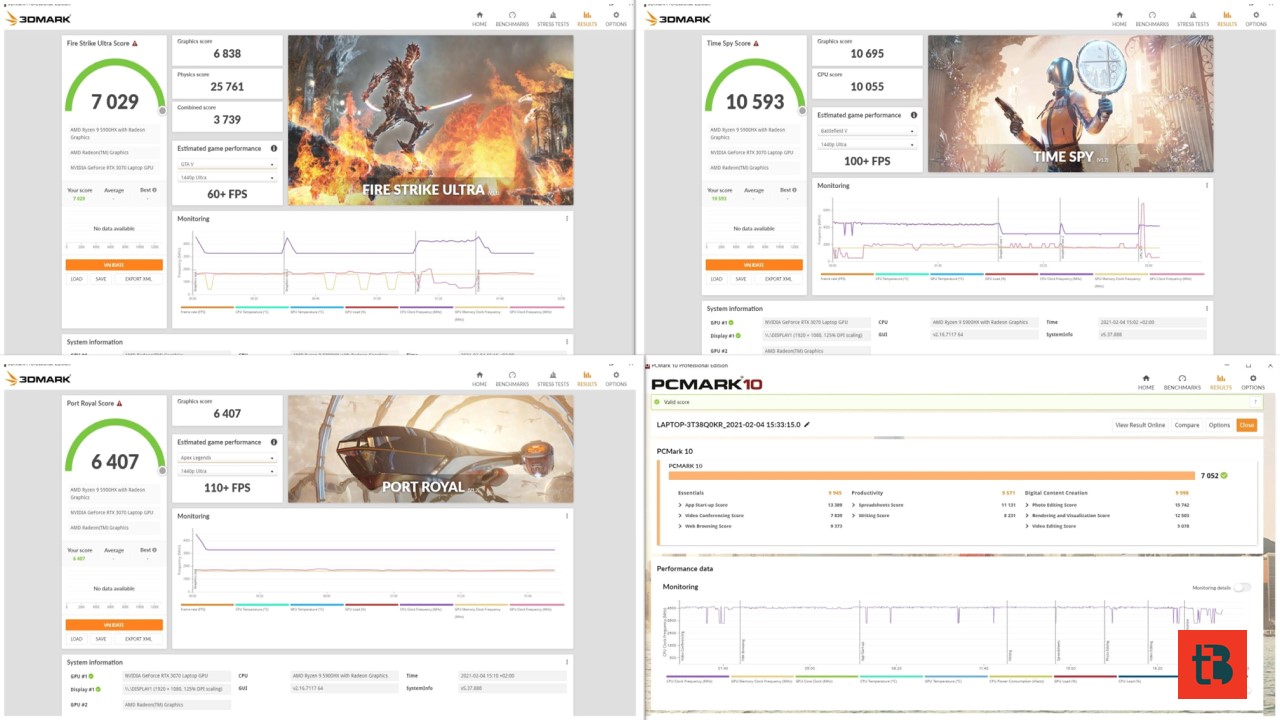Click warning icon beside Fire Strike Ultra Score

(135, 44)
